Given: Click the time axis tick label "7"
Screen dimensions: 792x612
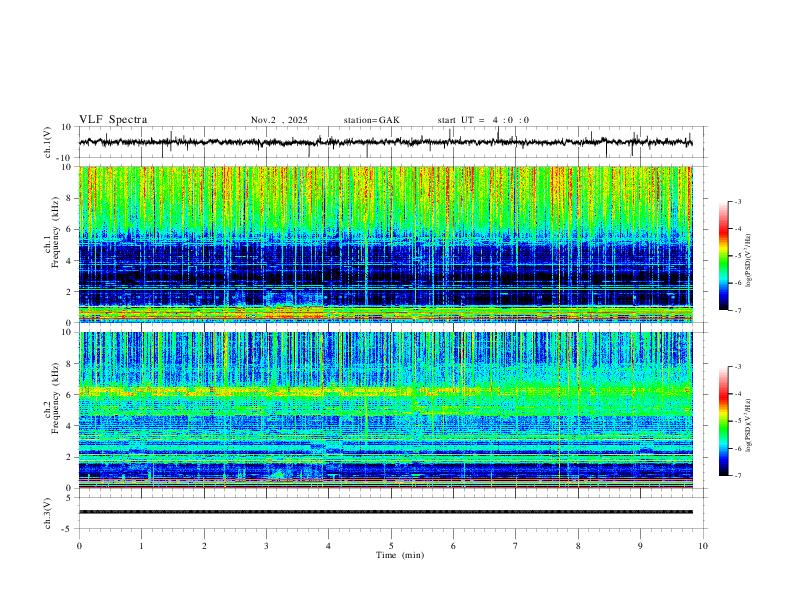Looking at the screenshot, I should 516,546.
